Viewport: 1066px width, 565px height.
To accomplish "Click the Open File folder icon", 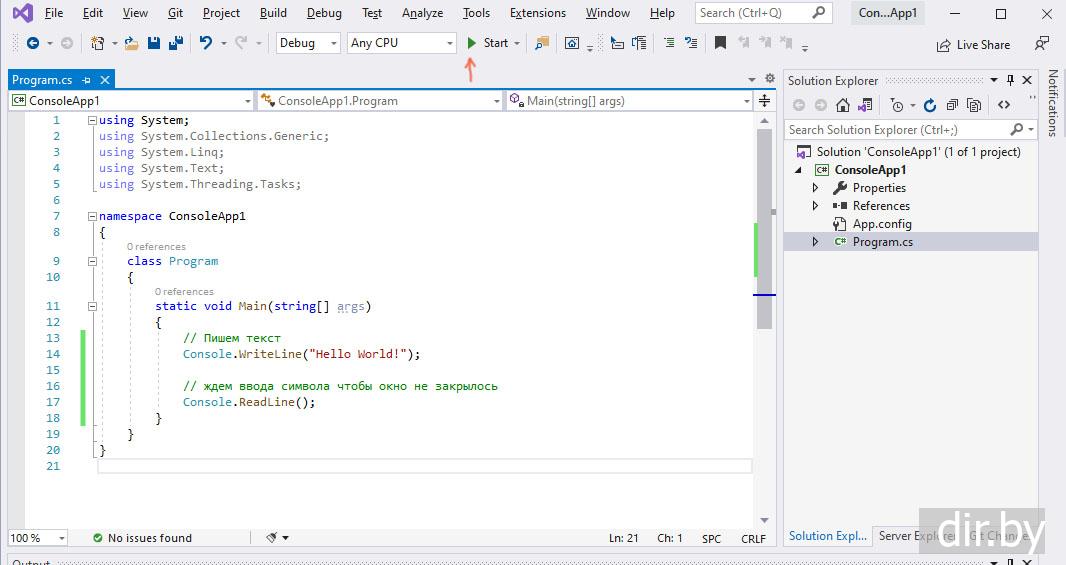I will pos(131,43).
